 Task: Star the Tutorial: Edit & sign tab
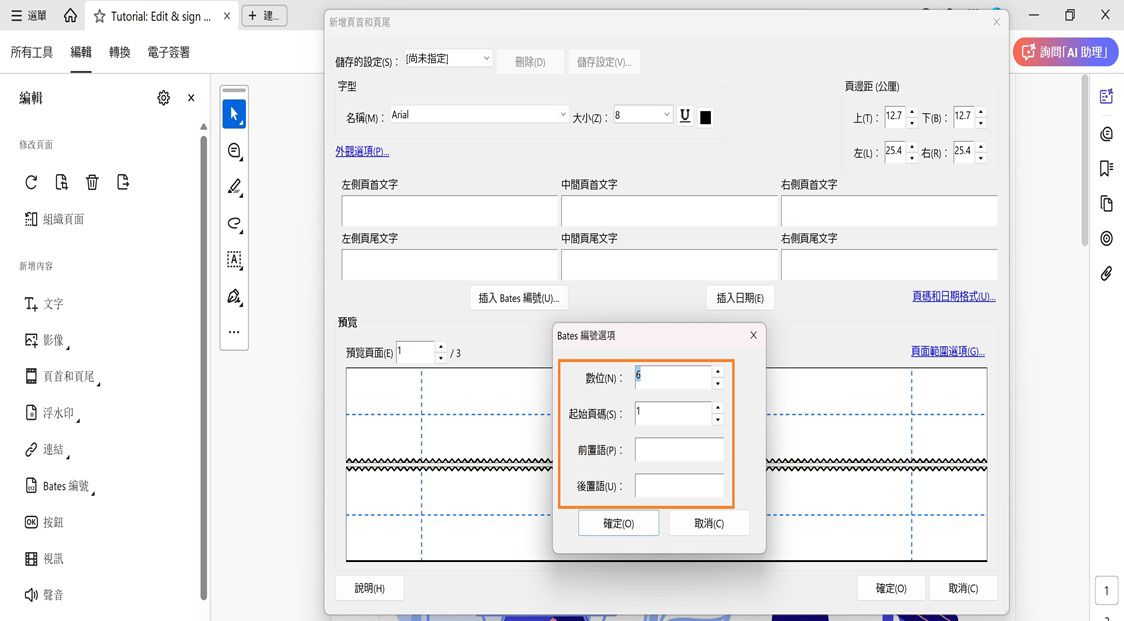[x=100, y=16]
